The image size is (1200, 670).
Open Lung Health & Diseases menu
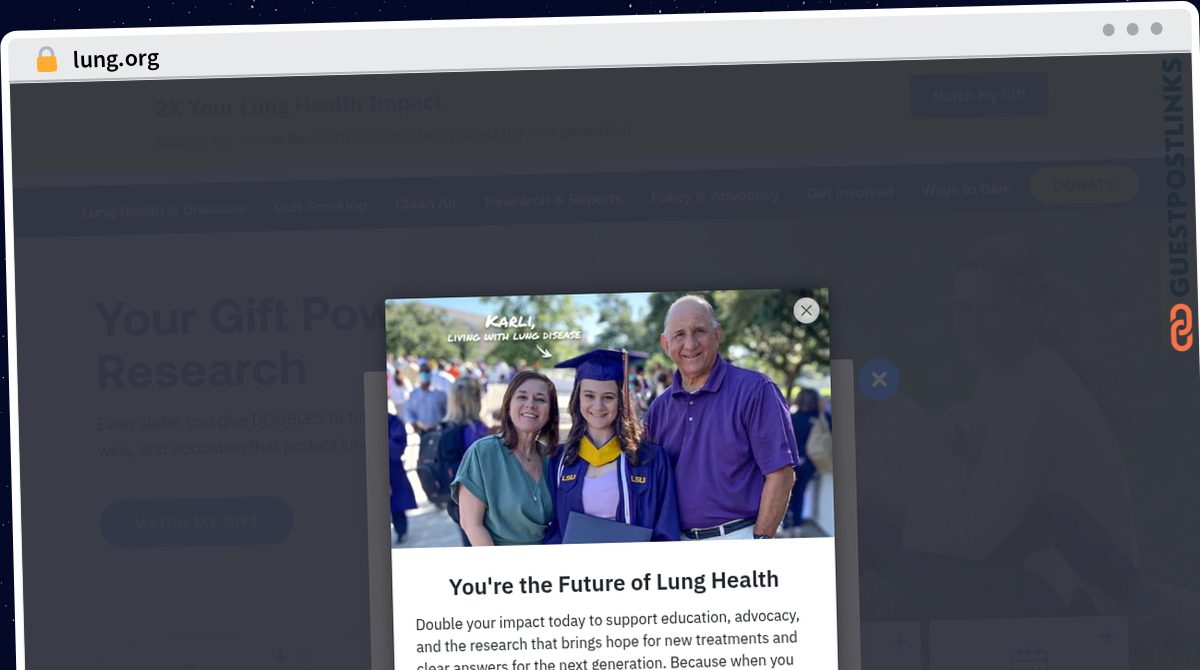[x=164, y=210]
